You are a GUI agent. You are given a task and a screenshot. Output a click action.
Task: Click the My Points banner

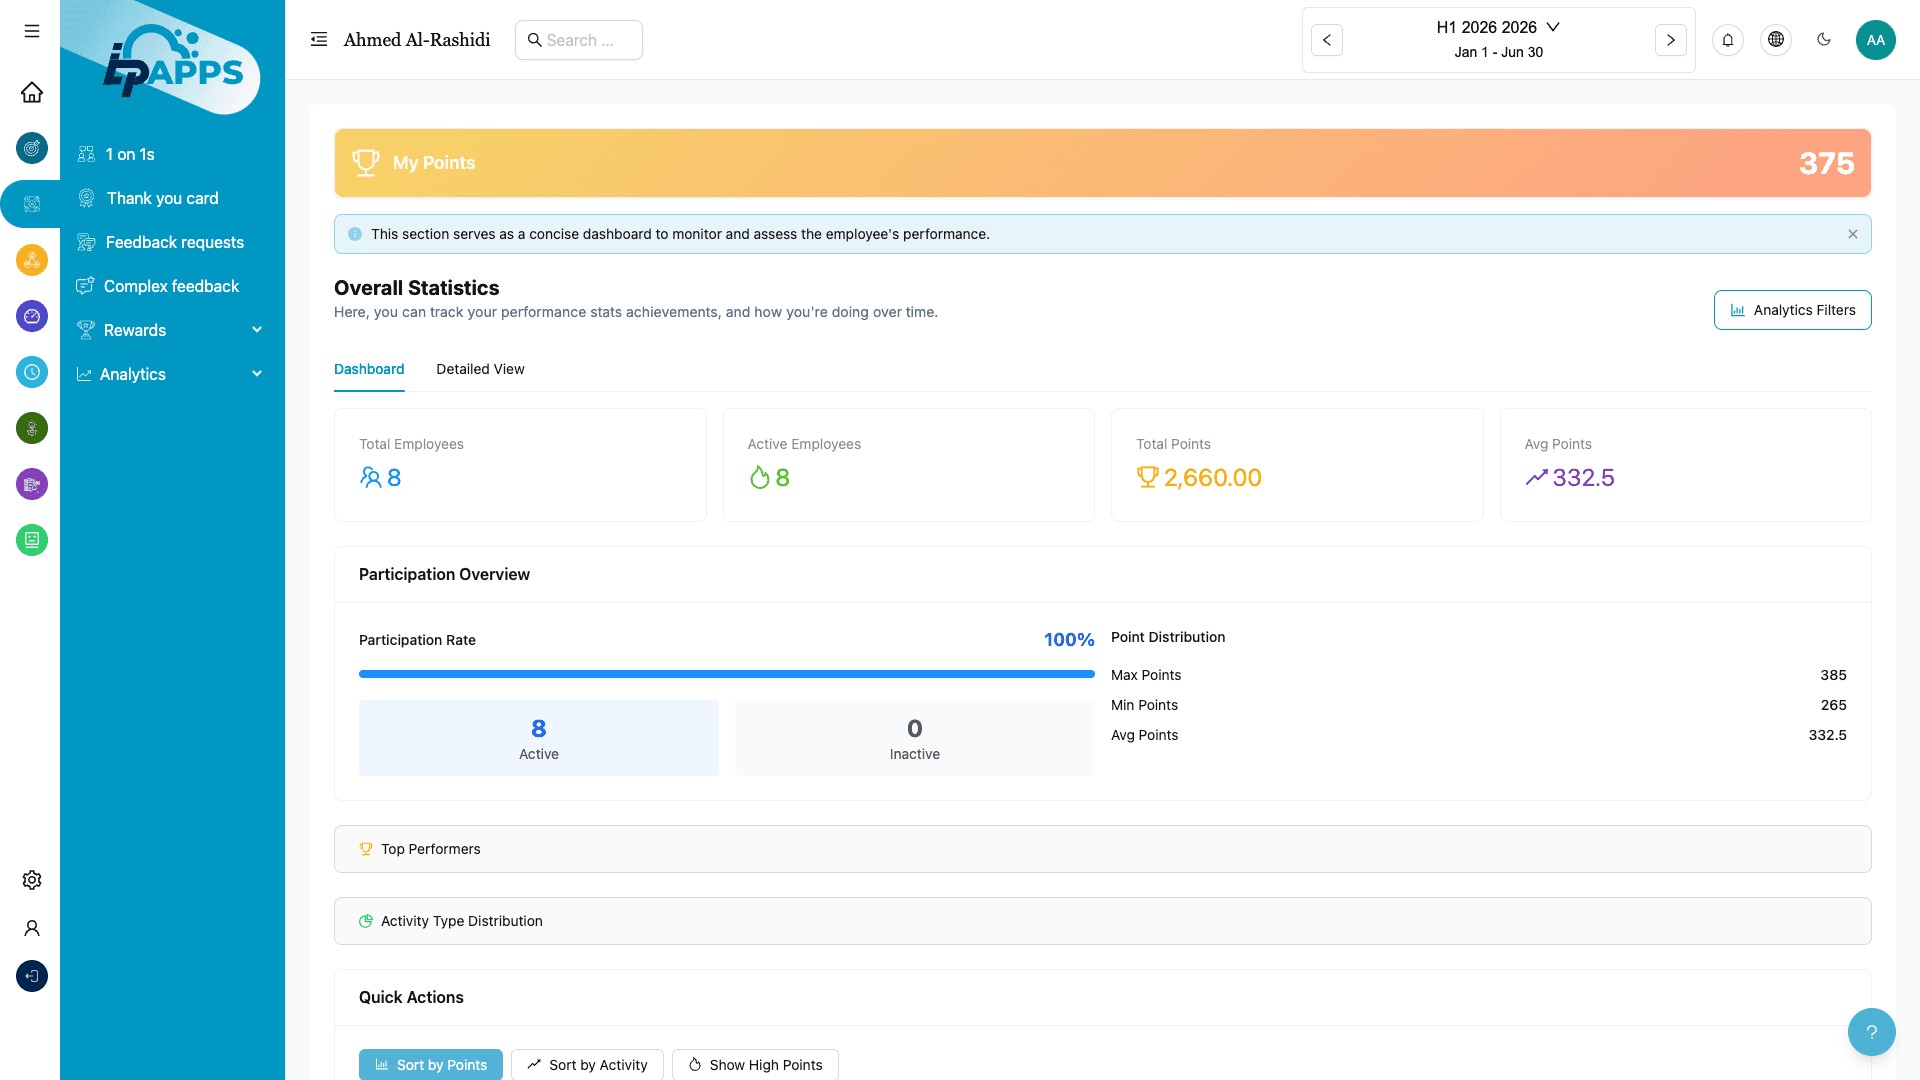coord(1102,163)
